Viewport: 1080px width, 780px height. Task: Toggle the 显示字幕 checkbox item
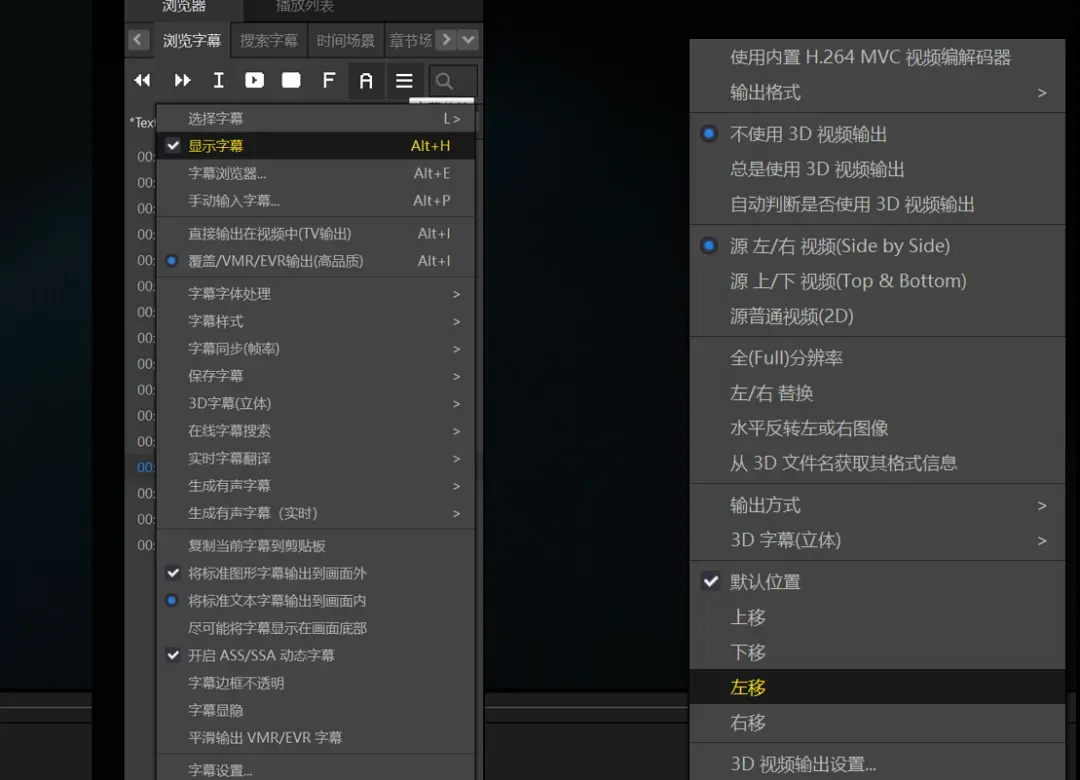coord(216,146)
